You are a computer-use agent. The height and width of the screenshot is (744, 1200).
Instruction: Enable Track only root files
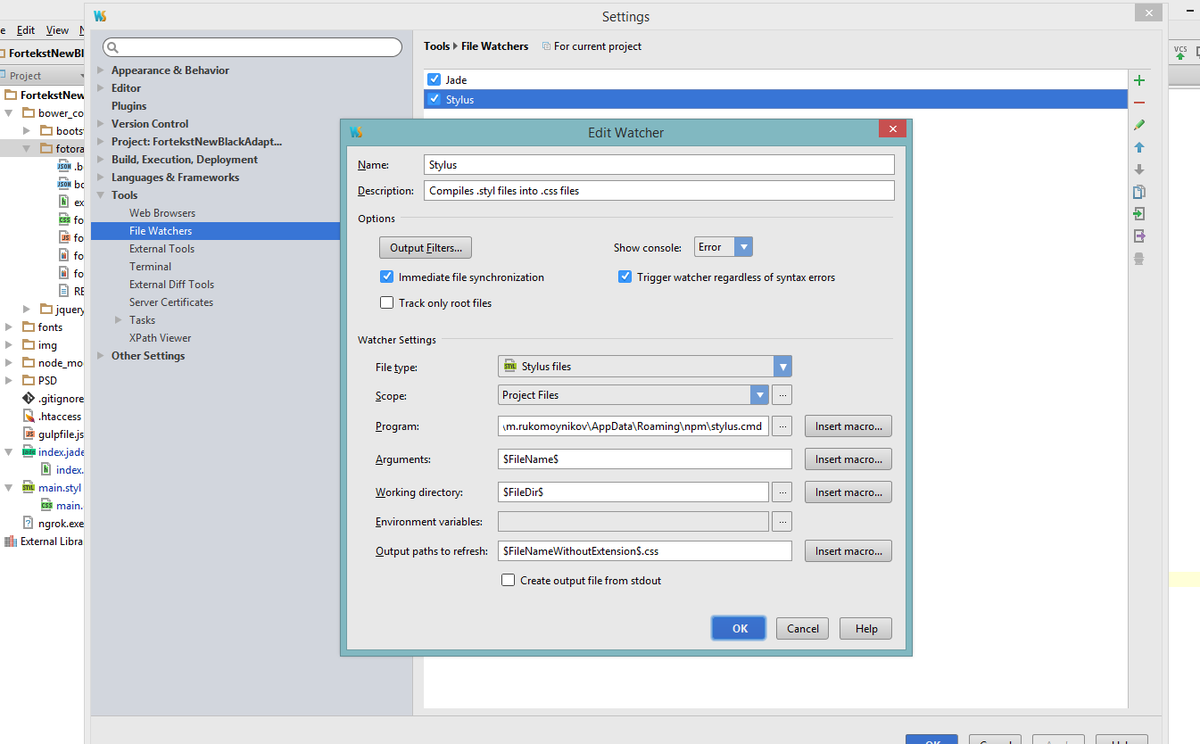[387, 303]
